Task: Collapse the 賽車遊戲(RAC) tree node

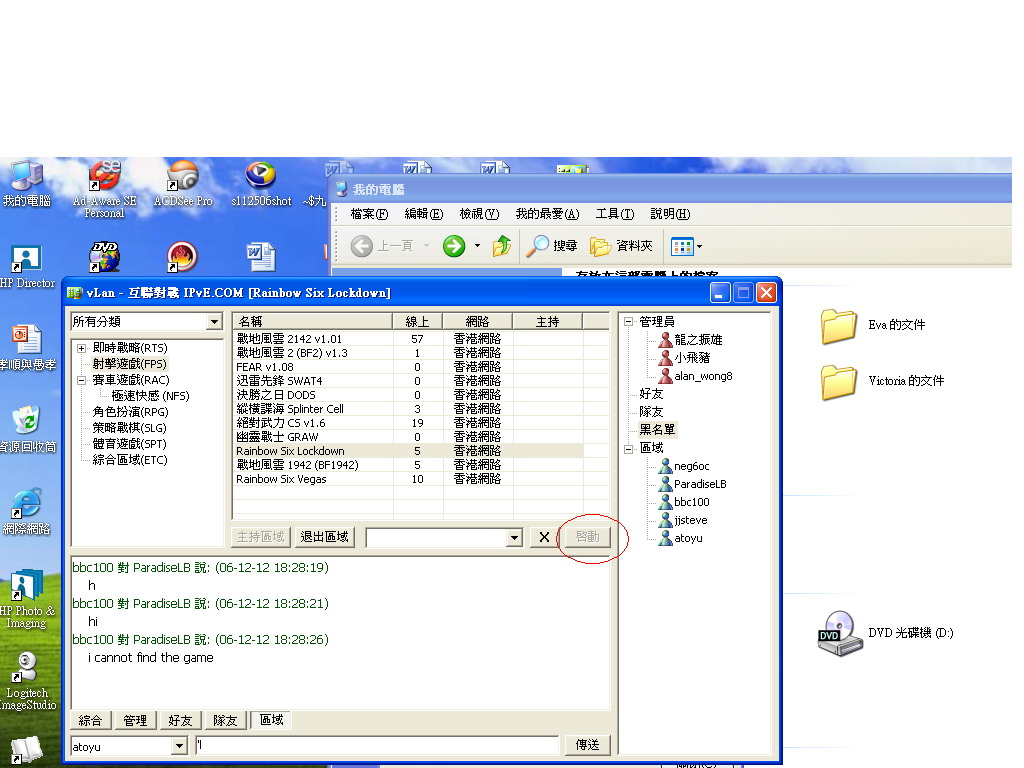Action: click(x=82, y=380)
